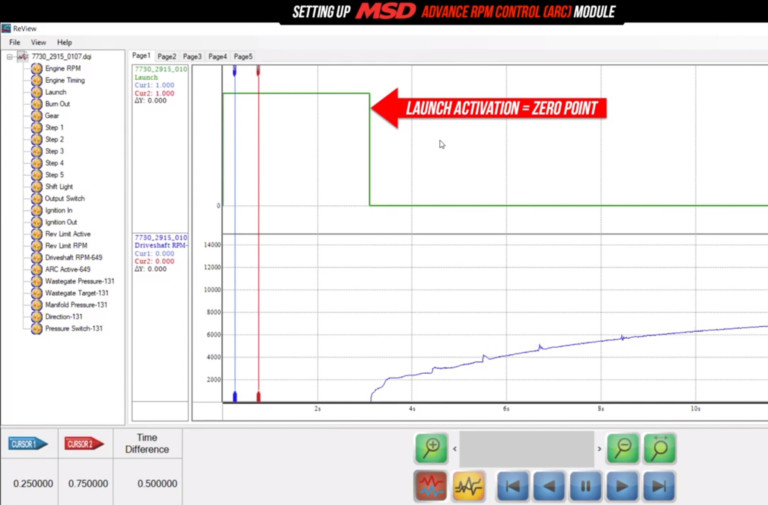
Task: Select the Rev Limit RPM channel
Action: [x=66, y=245]
